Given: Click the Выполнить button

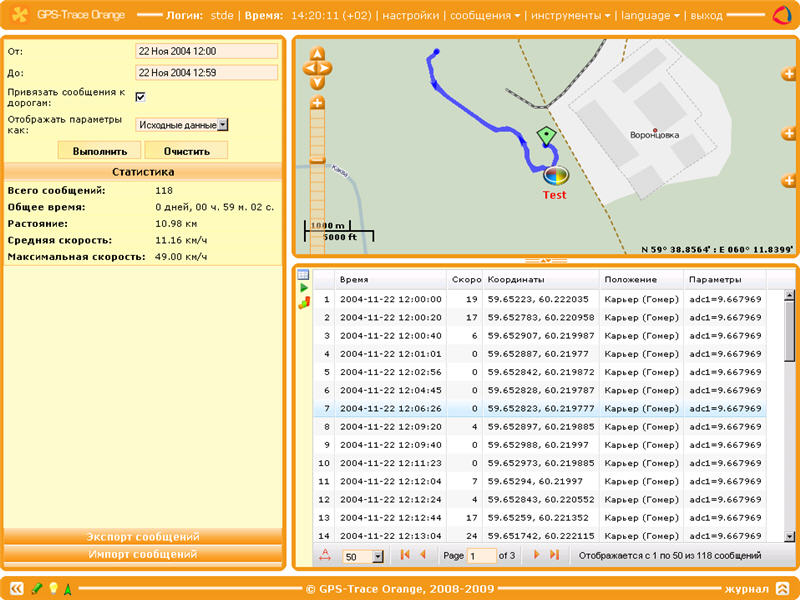Looking at the screenshot, I should pos(99,151).
